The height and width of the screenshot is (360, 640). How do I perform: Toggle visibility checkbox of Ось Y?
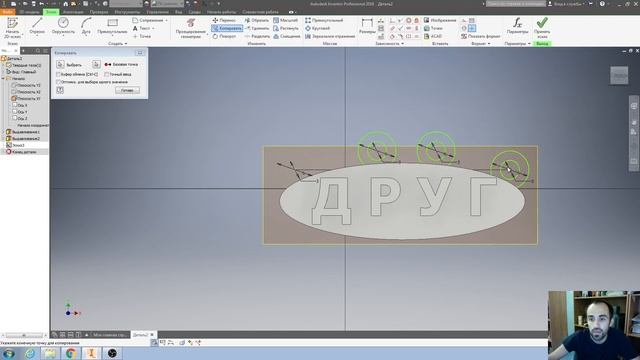pyautogui.click(x=15, y=111)
